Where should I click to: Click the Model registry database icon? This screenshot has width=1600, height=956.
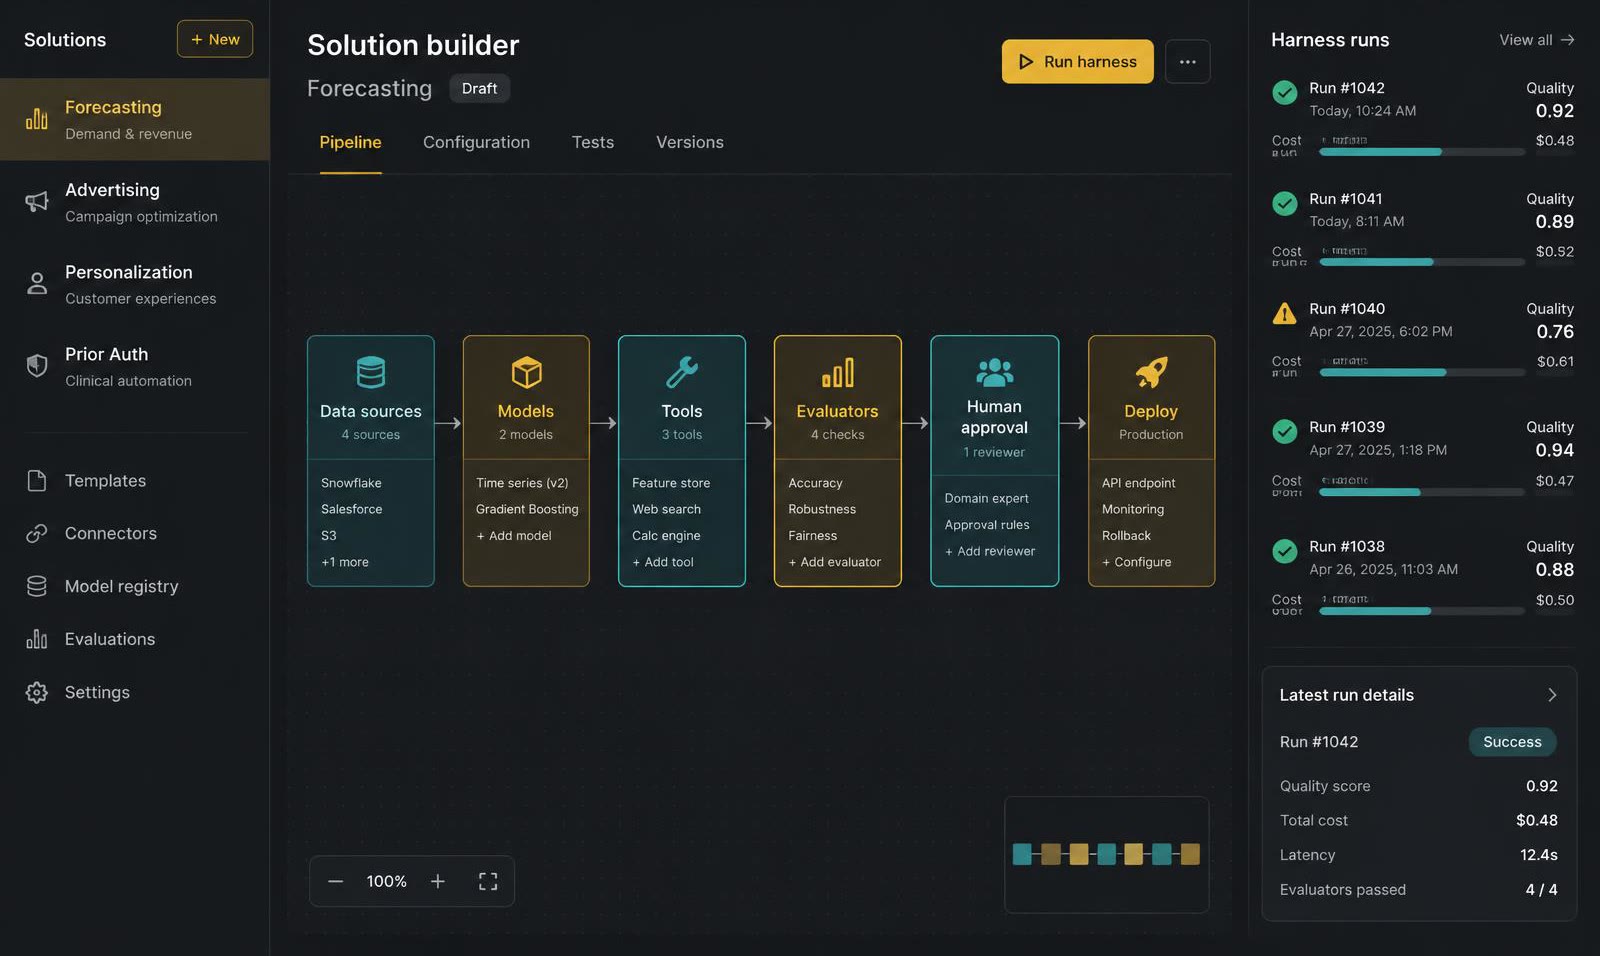tap(37, 587)
